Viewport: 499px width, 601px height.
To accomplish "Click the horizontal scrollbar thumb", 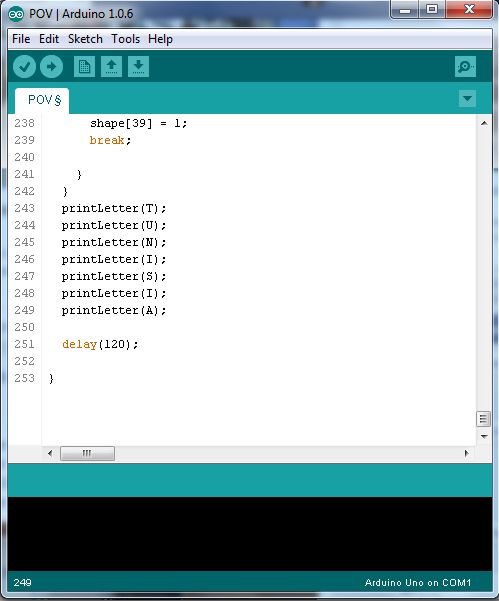I will (x=87, y=453).
